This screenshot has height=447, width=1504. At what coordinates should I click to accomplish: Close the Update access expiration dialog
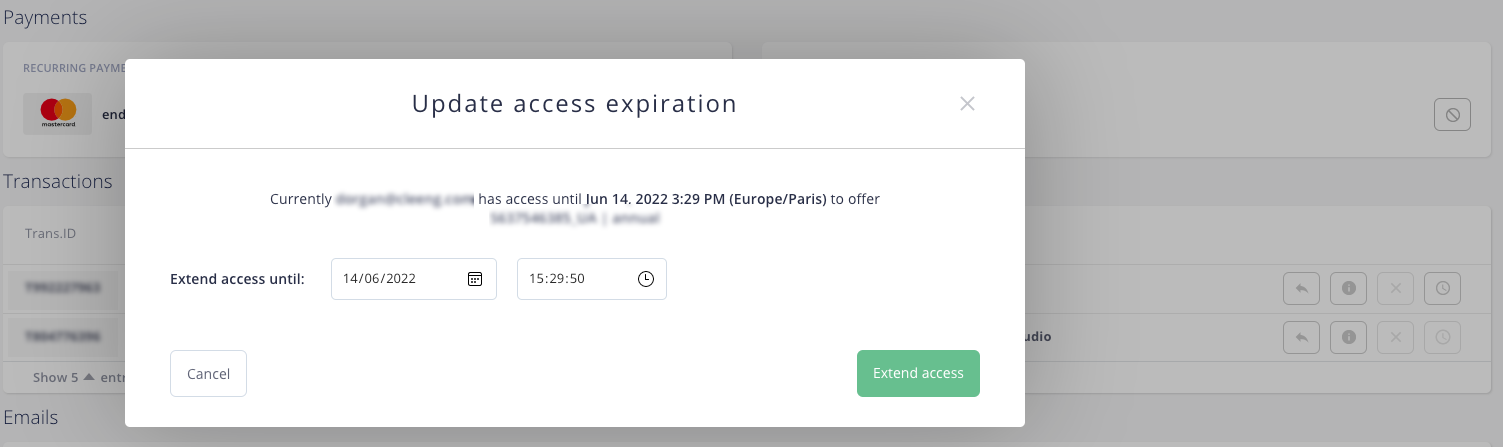point(967,104)
